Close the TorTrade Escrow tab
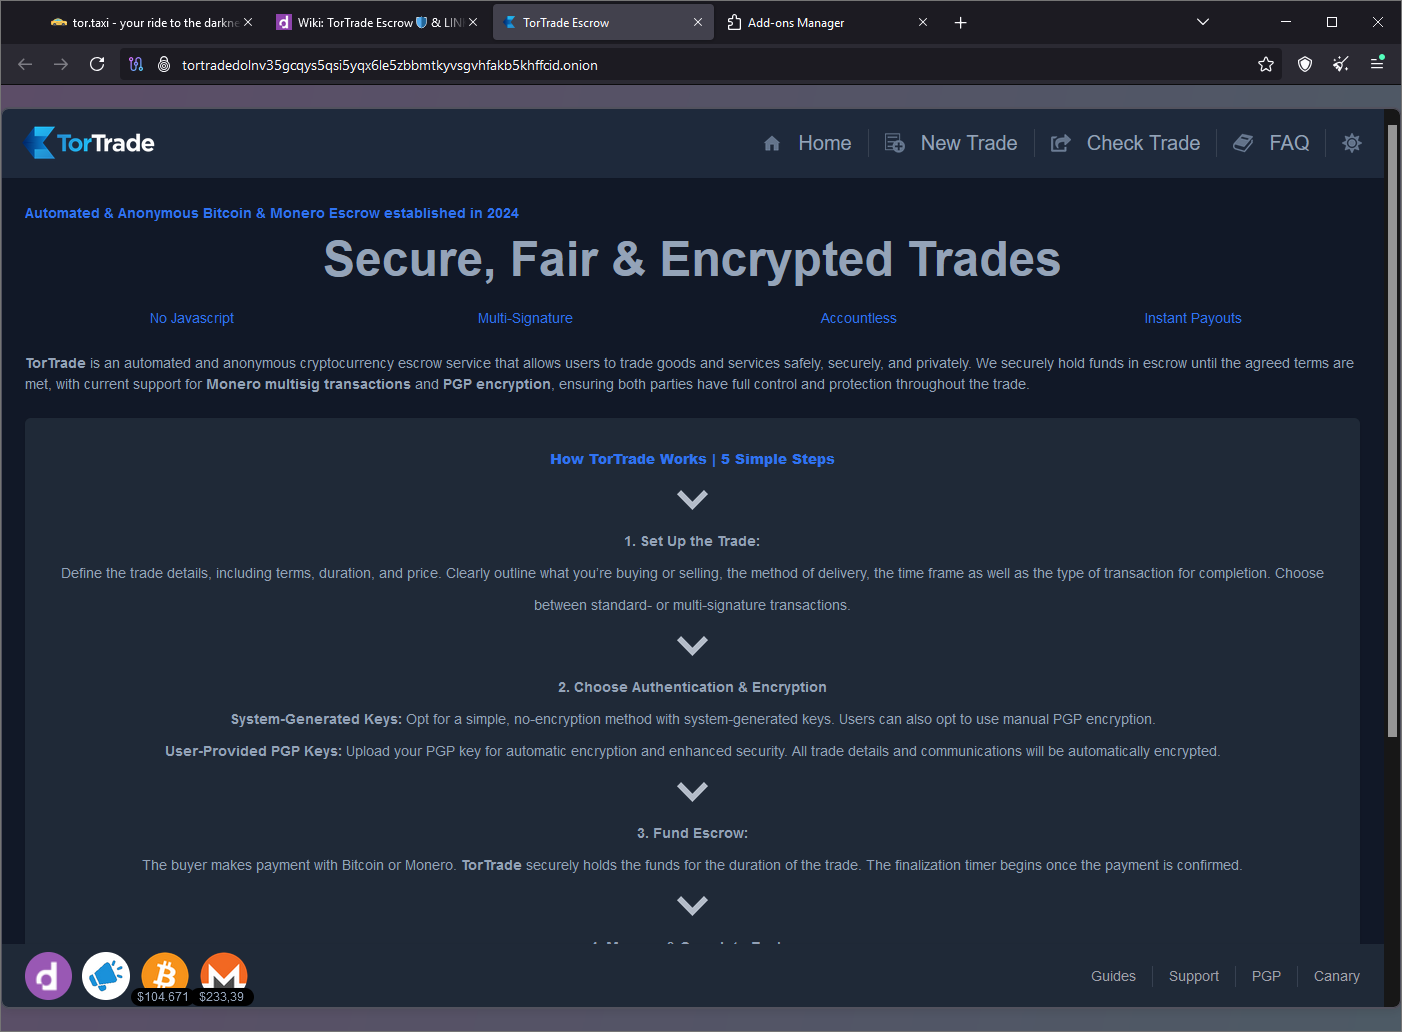1402x1032 pixels. (x=698, y=22)
